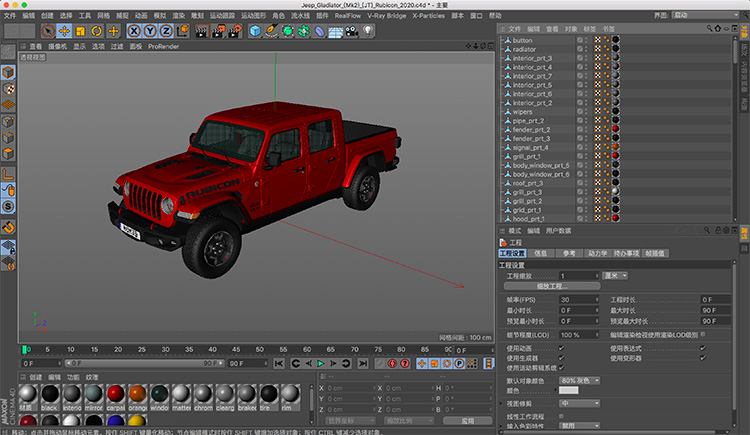Select the orange material sphere
The image size is (750, 435).
(137, 397)
